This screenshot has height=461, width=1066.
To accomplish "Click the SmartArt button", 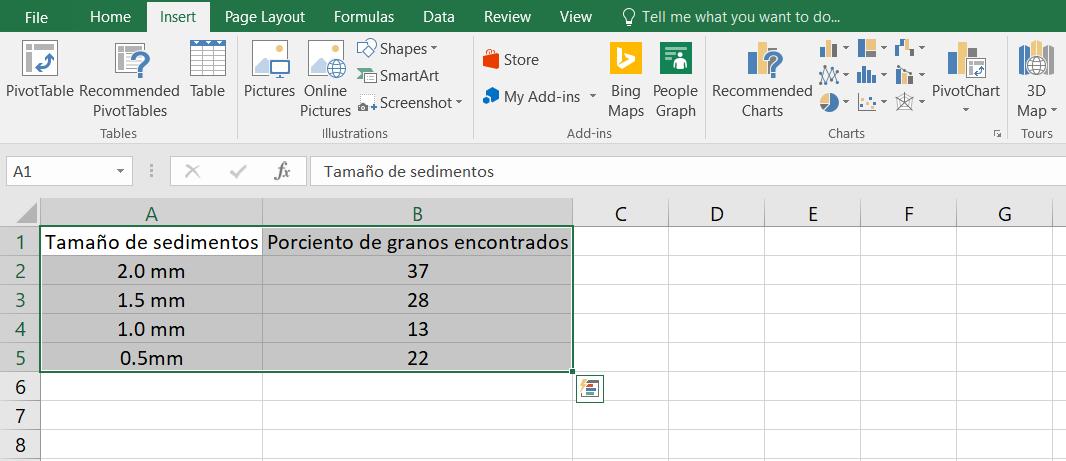I will pyautogui.click(x=398, y=76).
